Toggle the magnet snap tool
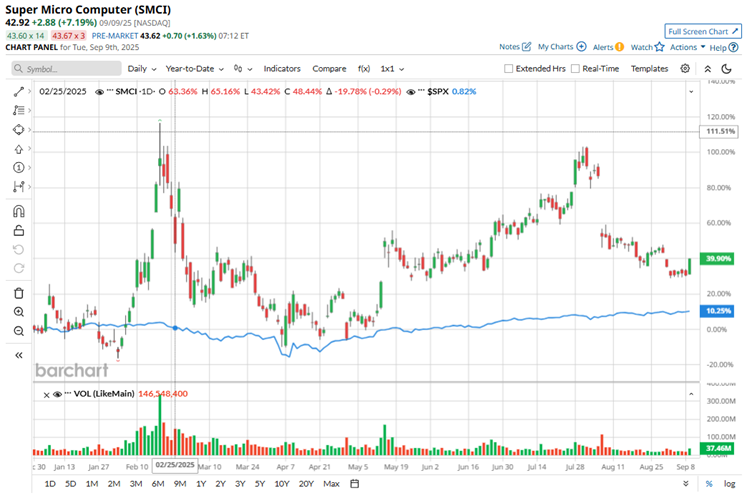The width and height of the screenshot is (752, 498). [18, 211]
